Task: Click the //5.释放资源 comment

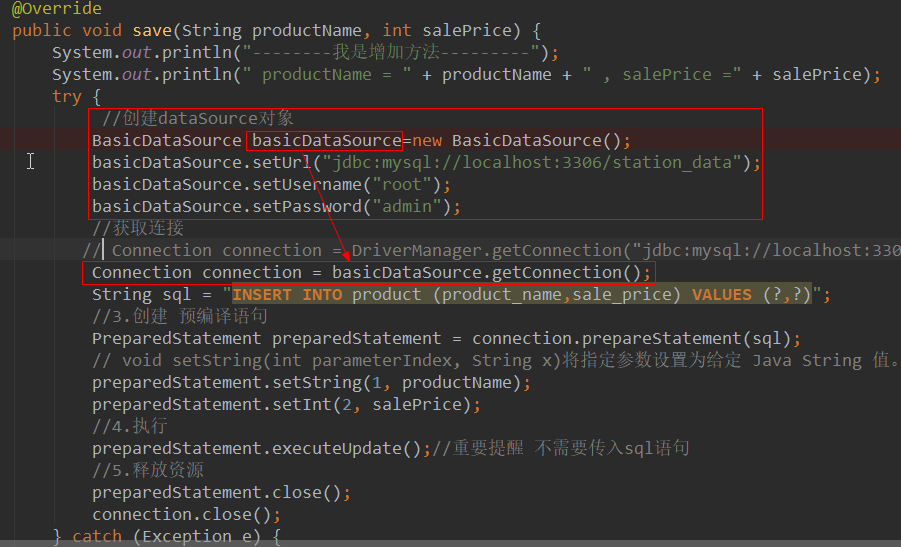Action: pos(148,470)
